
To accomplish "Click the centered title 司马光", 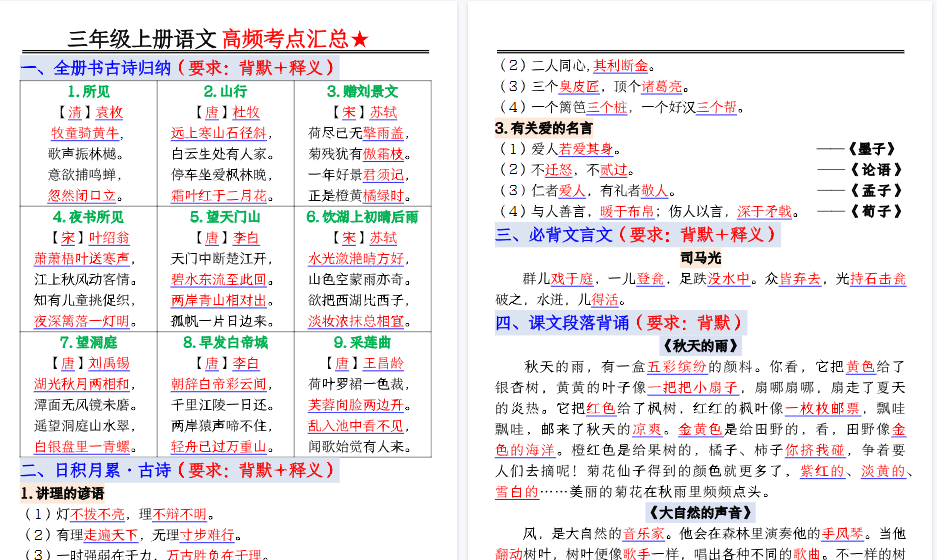I will point(700,257).
